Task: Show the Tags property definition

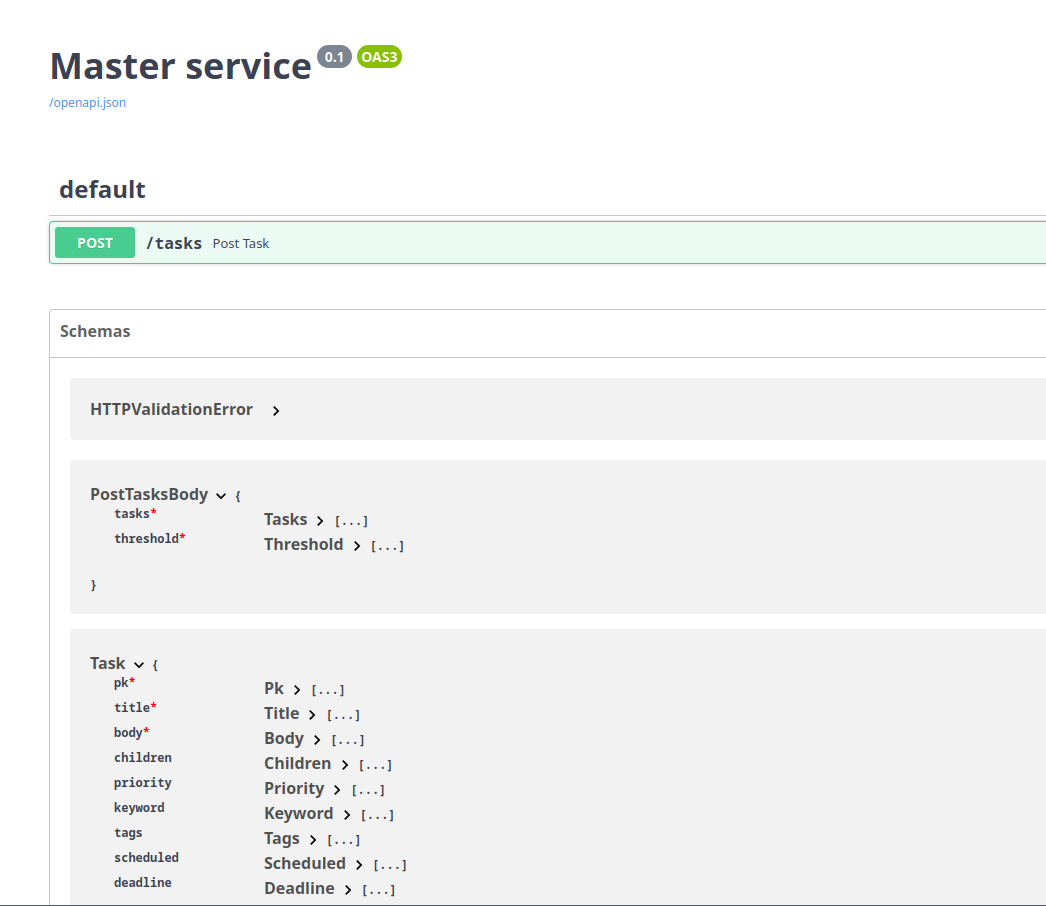Action: pyautogui.click(x=312, y=839)
